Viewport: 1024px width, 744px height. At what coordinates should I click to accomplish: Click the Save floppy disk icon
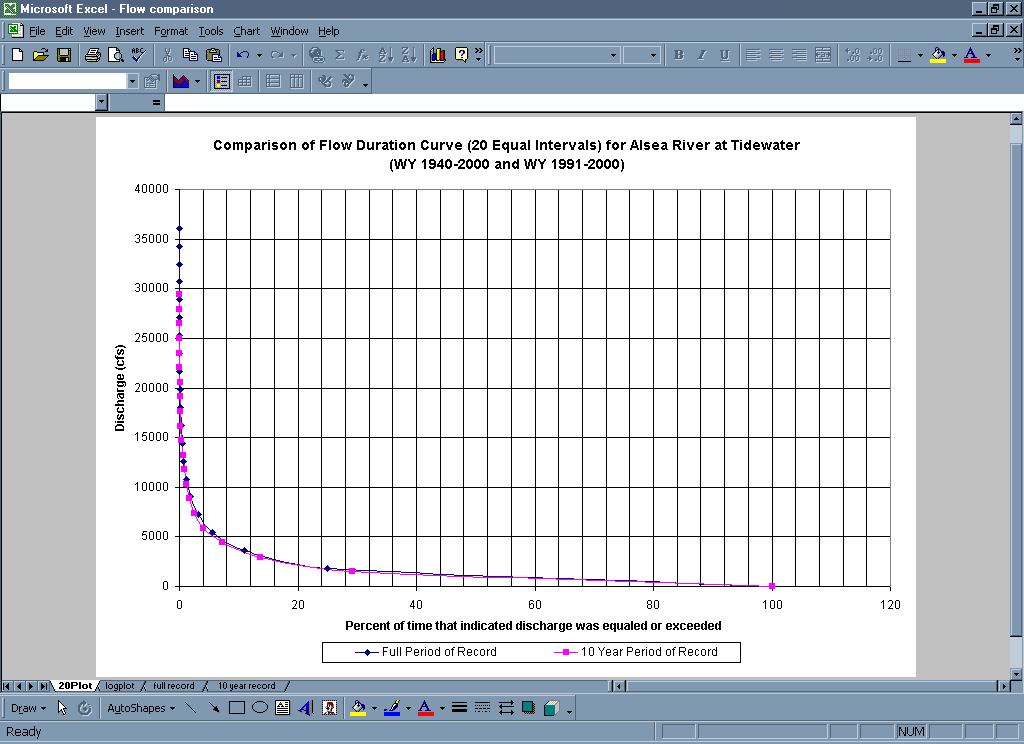pyautogui.click(x=63, y=55)
